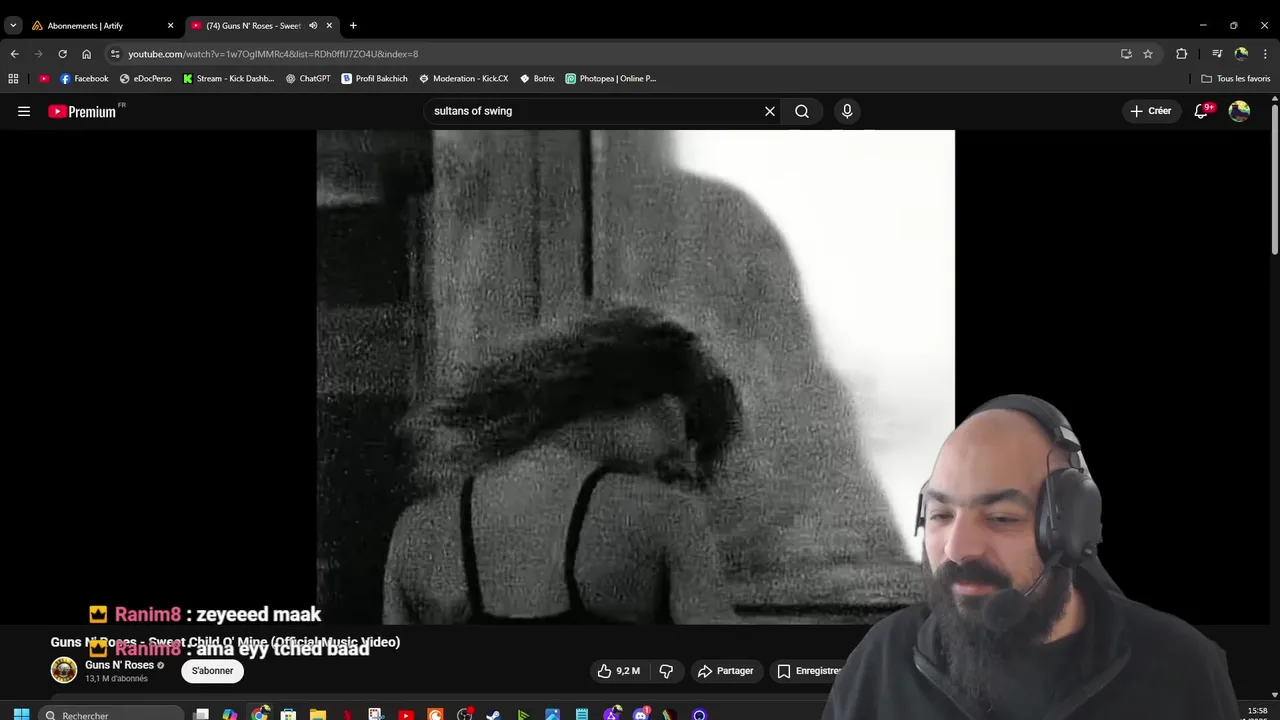Subscribe with the S'abonner button
Viewport: 1280px width, 720px height.
click(x=212, y=671)
